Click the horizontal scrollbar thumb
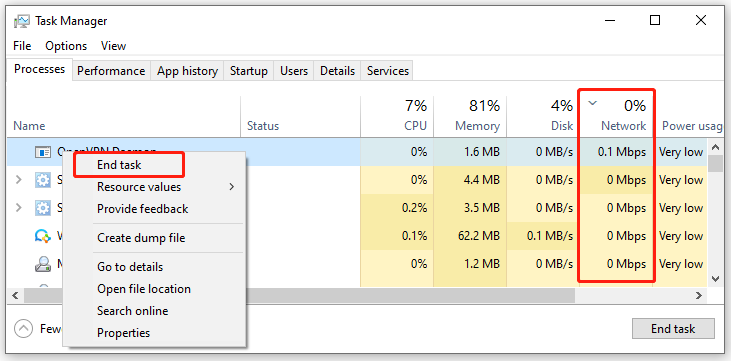The image size is (731, 361). (299, 295)
